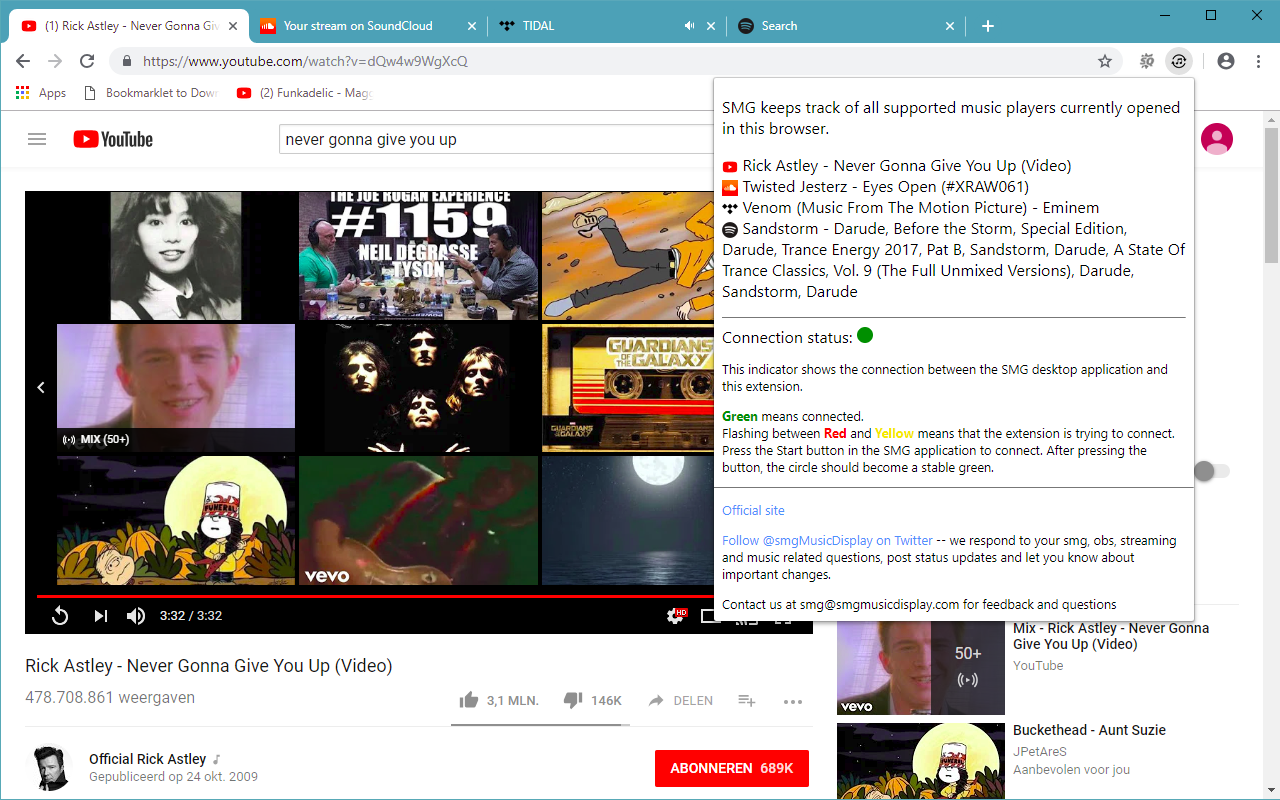Open the Queen band end-screen thumbnail

(419, 388)
